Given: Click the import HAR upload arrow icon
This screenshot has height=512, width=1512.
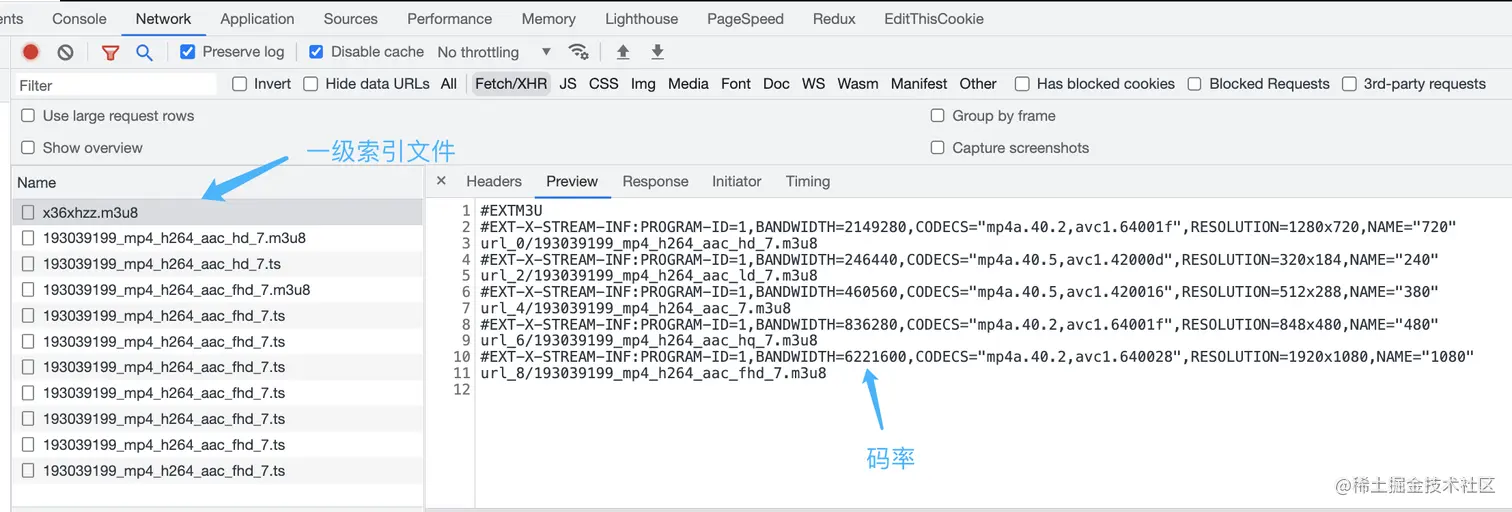Looking at the screenshot, I should (x=623, y=52).
